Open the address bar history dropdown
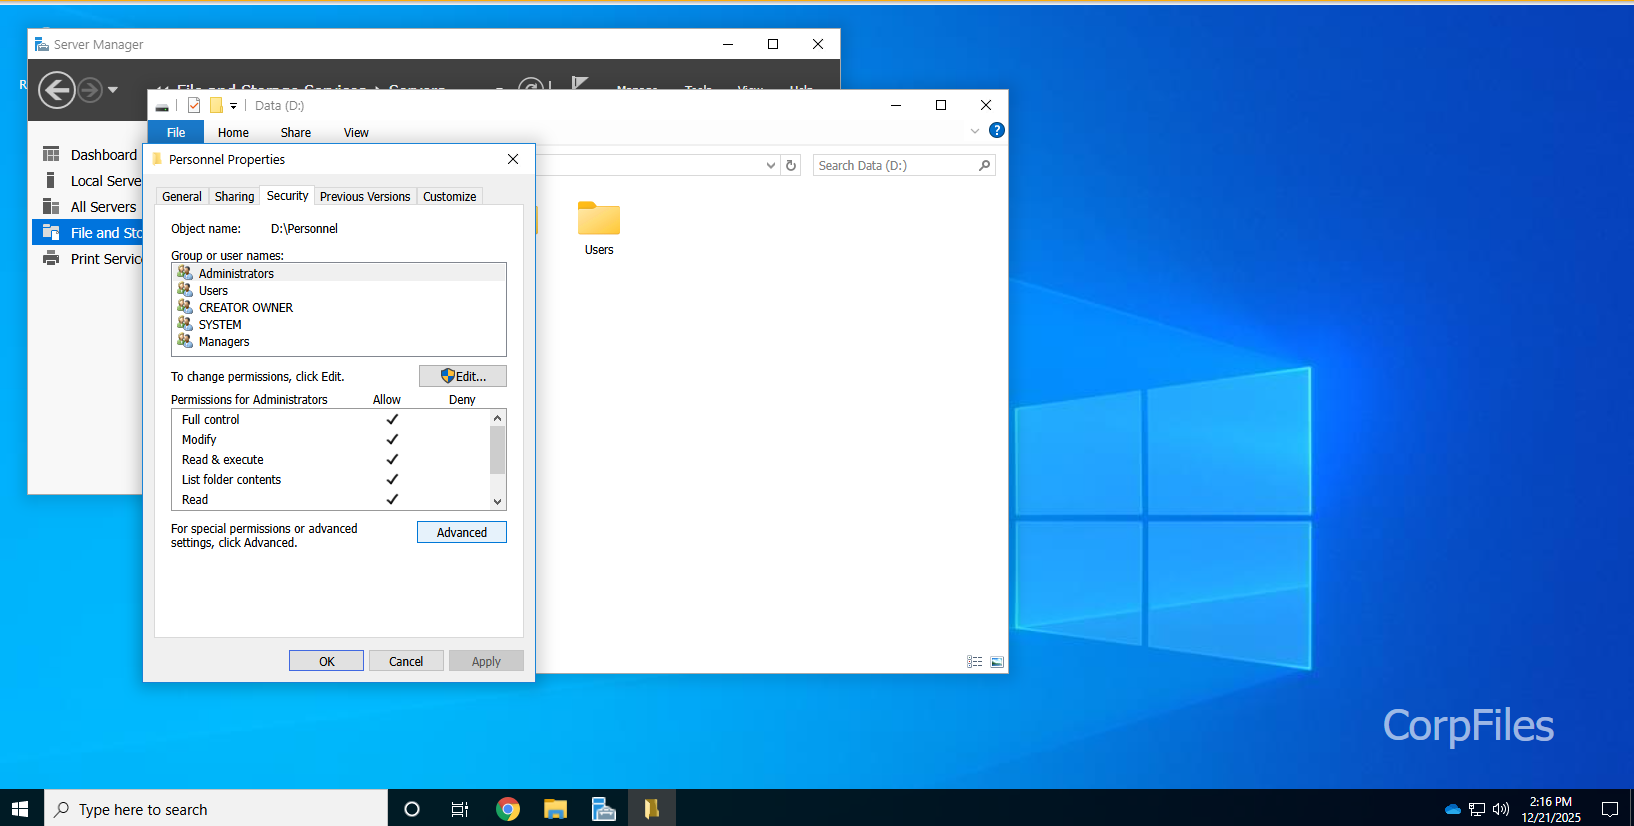The image size is (1634, 826). pyautogui.click(x=770, y=166)
